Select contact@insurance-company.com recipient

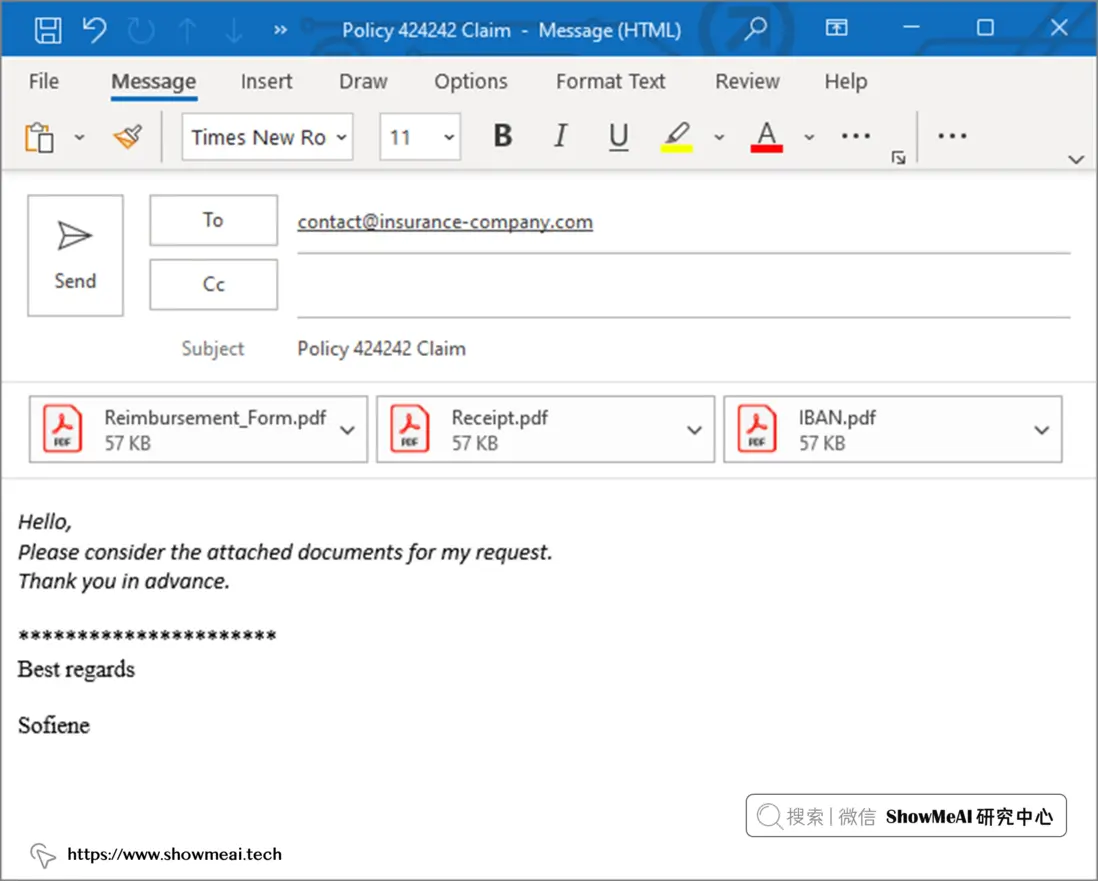445,221
